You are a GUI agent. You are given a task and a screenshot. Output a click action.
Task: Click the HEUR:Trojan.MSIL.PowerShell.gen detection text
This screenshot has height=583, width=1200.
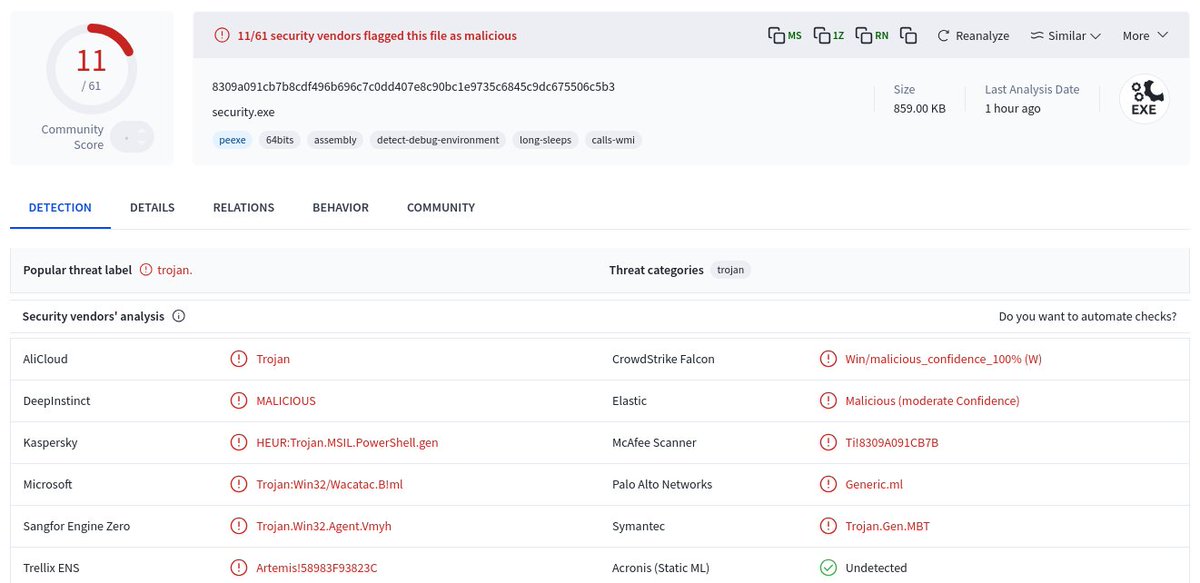coord(347,442)
